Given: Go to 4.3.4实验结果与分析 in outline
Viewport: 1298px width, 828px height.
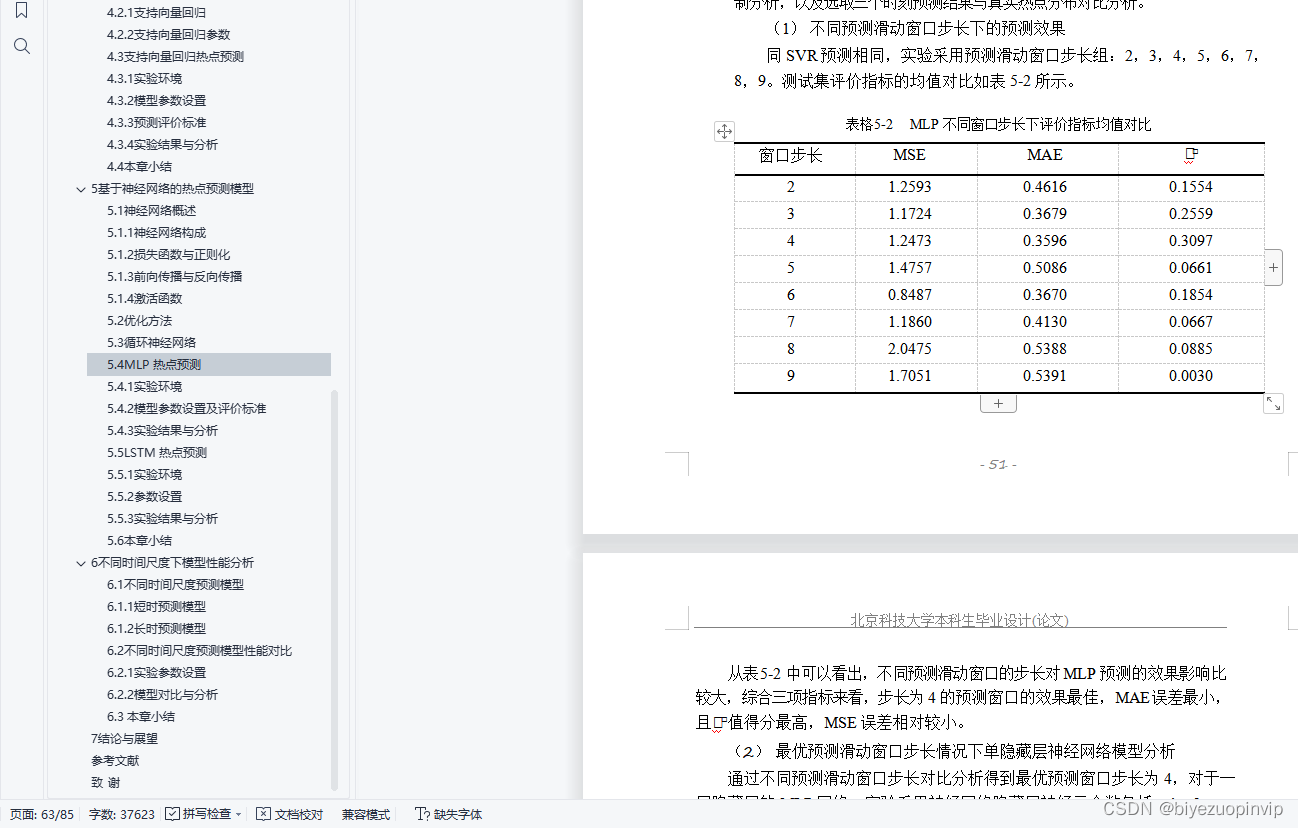Looking at the screenshot, I should [x=162, y=144].
